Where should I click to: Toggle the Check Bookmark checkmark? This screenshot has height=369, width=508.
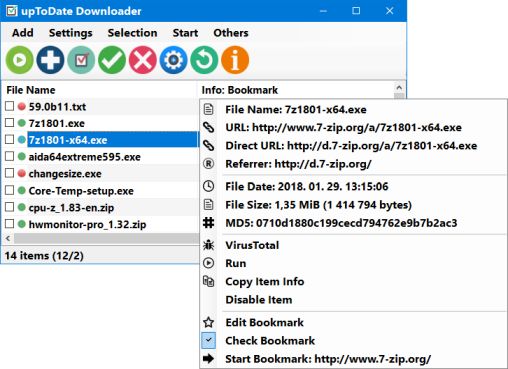pos(209,340)
